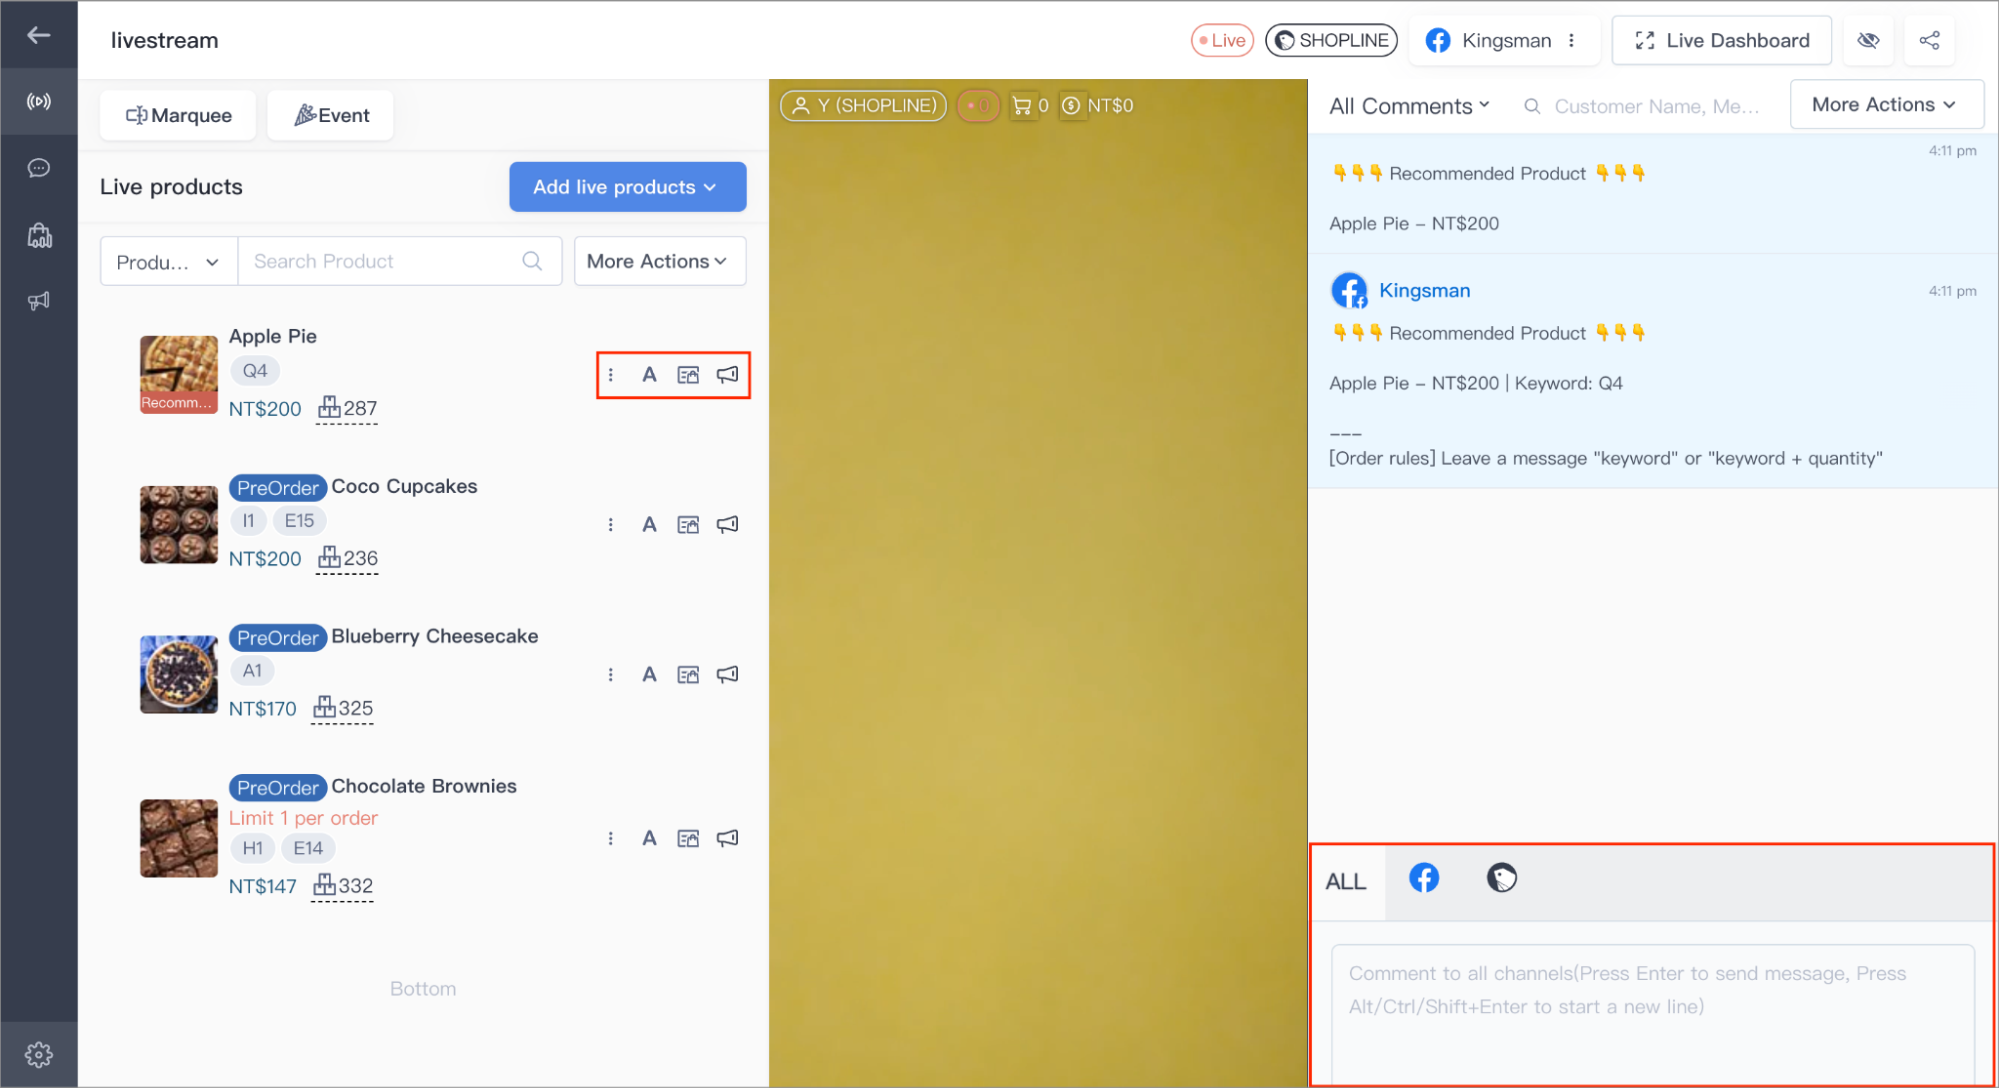Click Blueberry Cheesecake image card icon
1999x1089 pixels.
(x=688, y=675)
